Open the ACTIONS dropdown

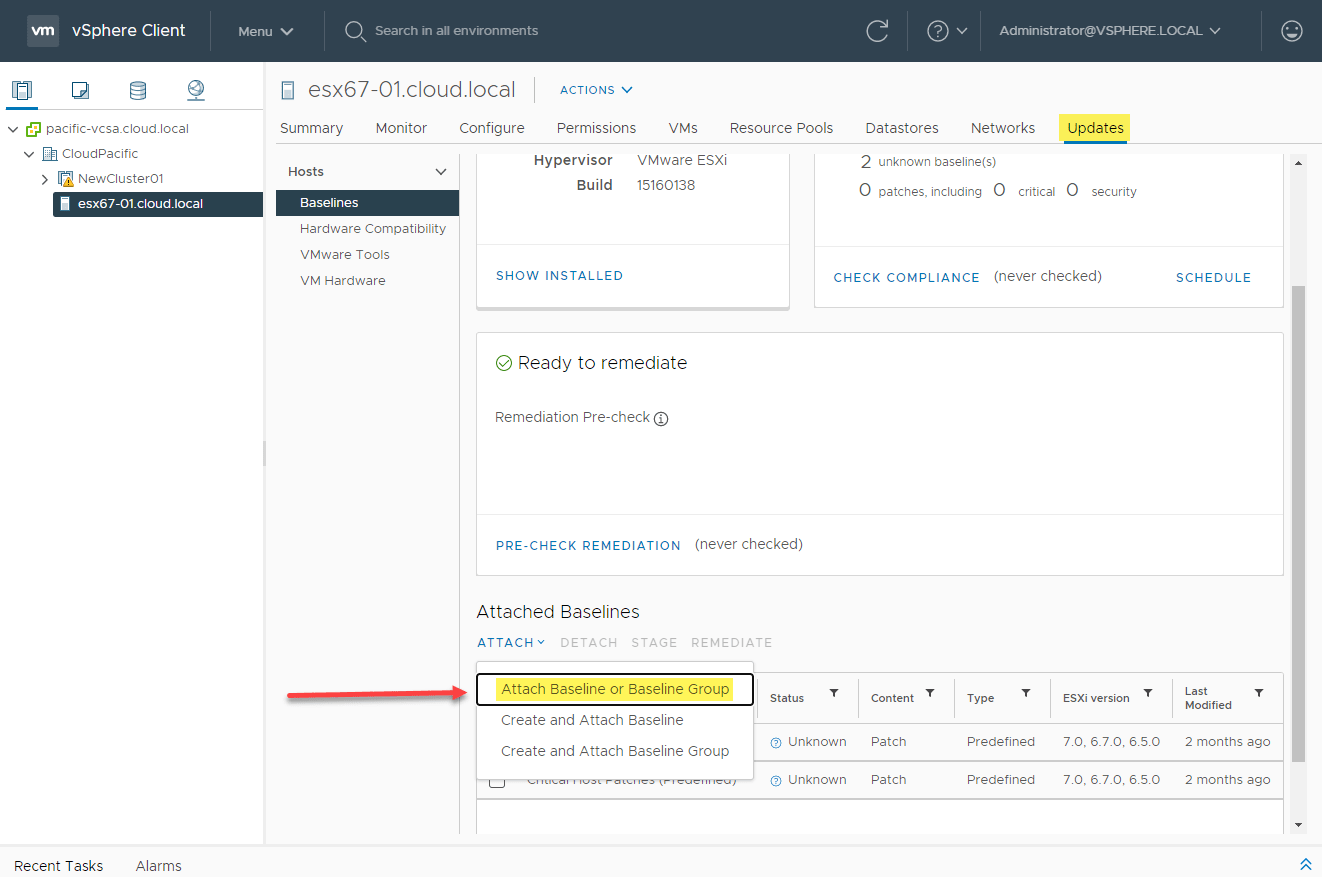point(596,90)
